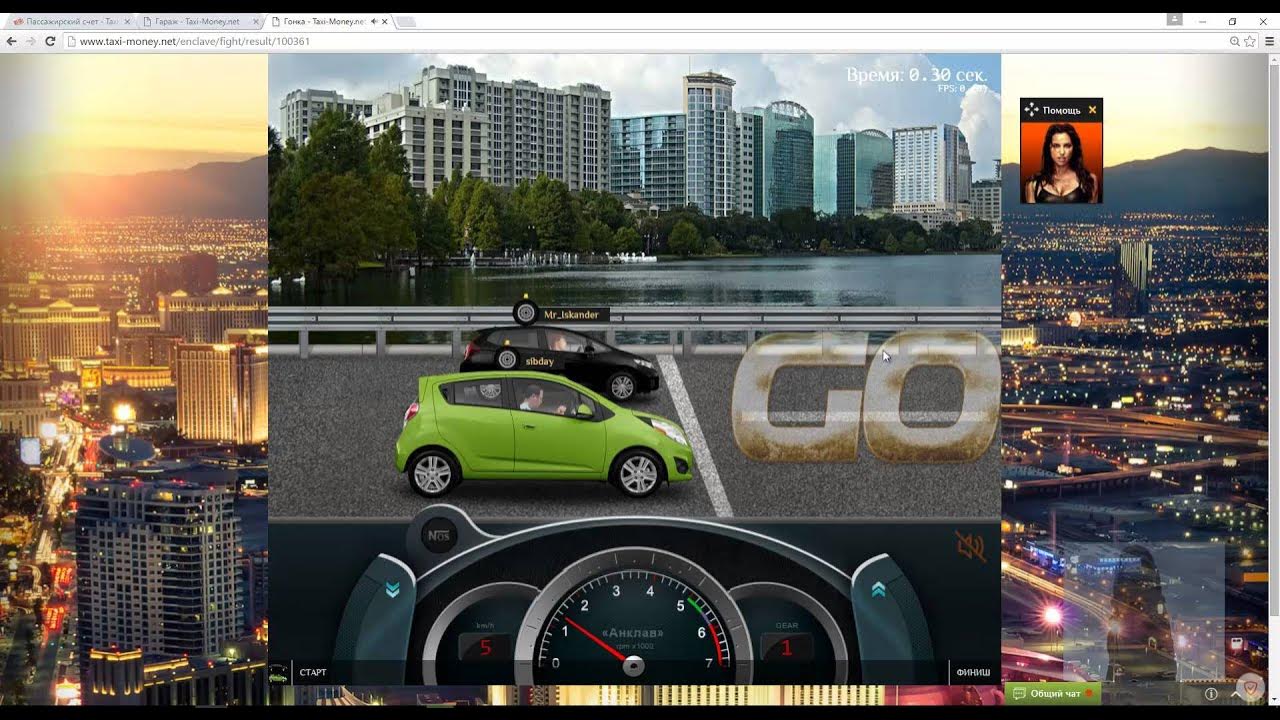Close the Гонка tab
The image size is (1280, 720).
387,21
